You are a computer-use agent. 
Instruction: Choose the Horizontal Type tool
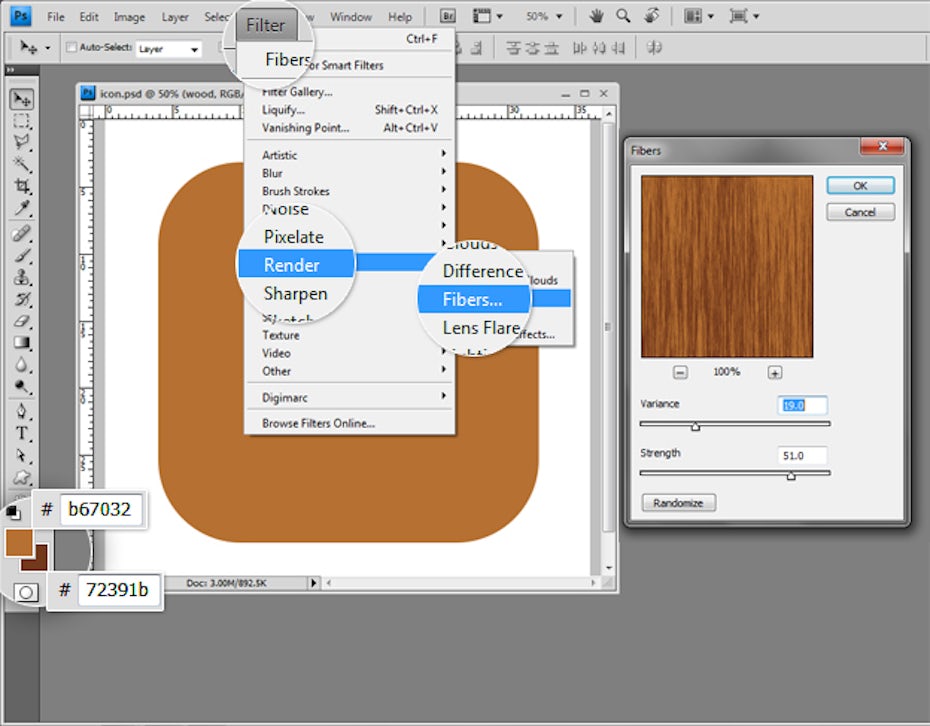(21, 433)
